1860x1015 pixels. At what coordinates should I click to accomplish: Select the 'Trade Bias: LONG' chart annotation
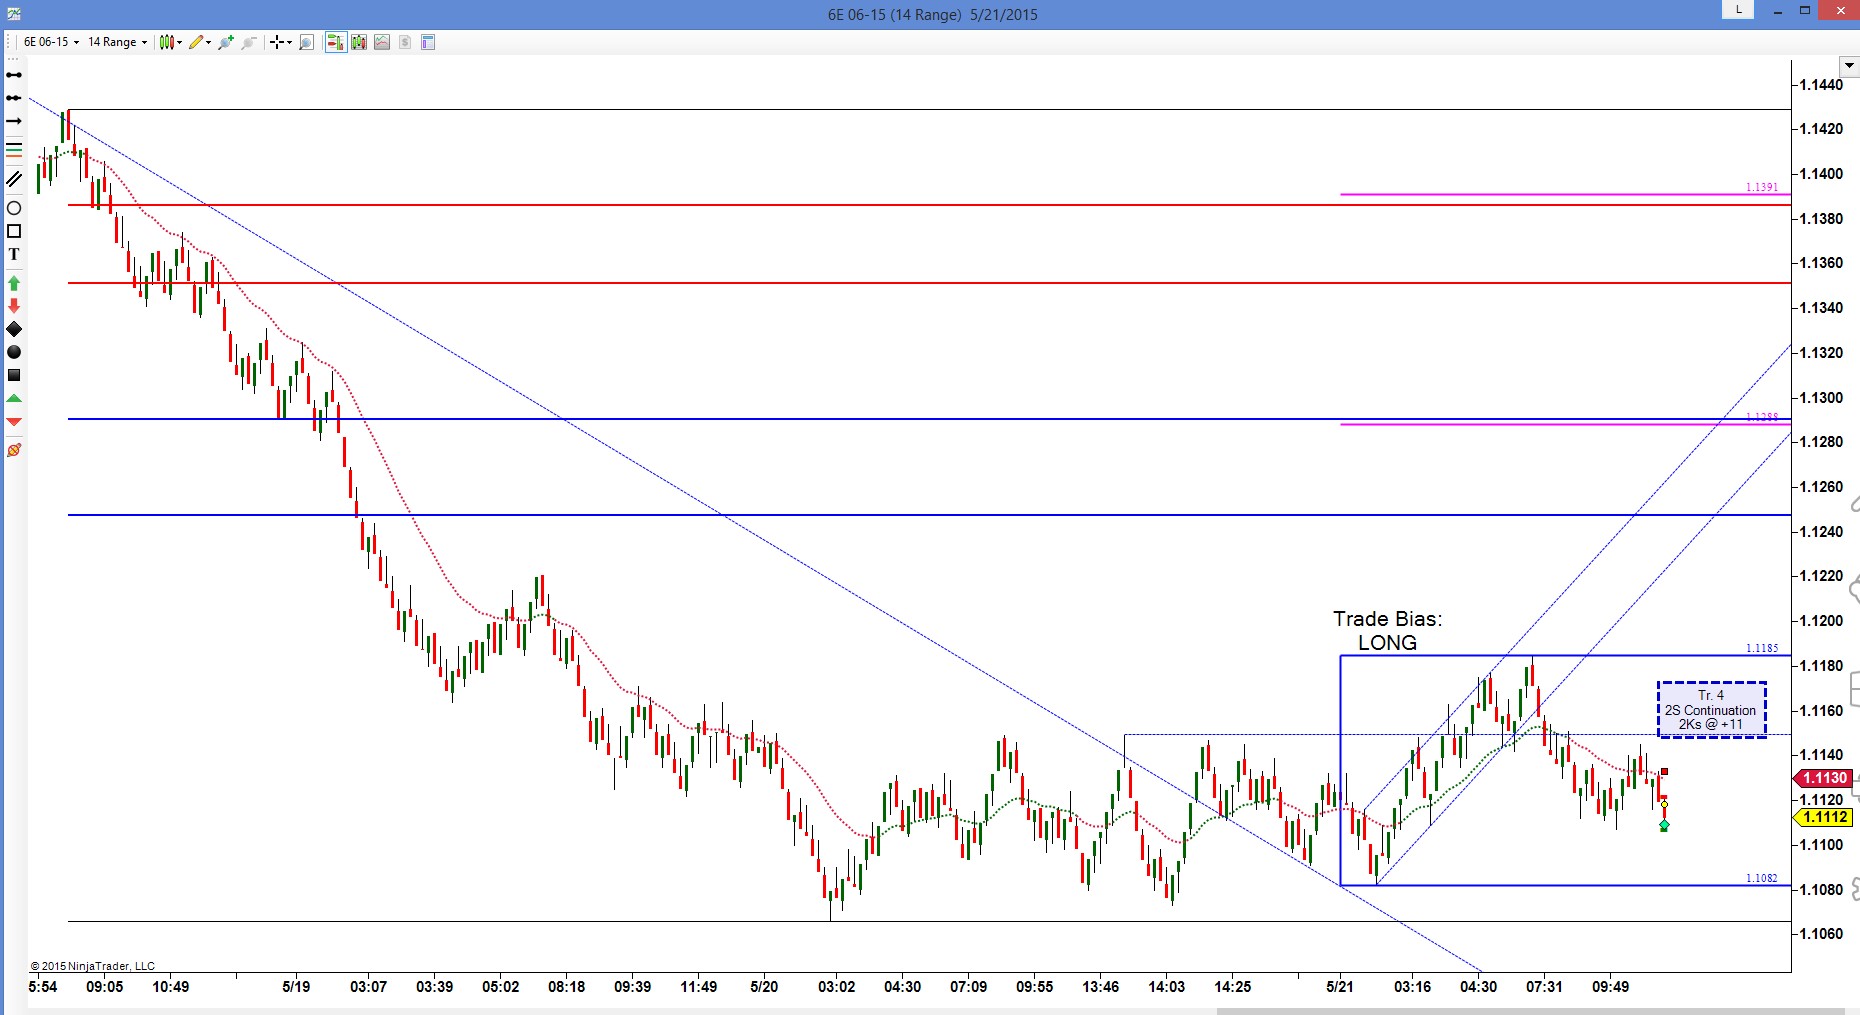point(1387,631)
